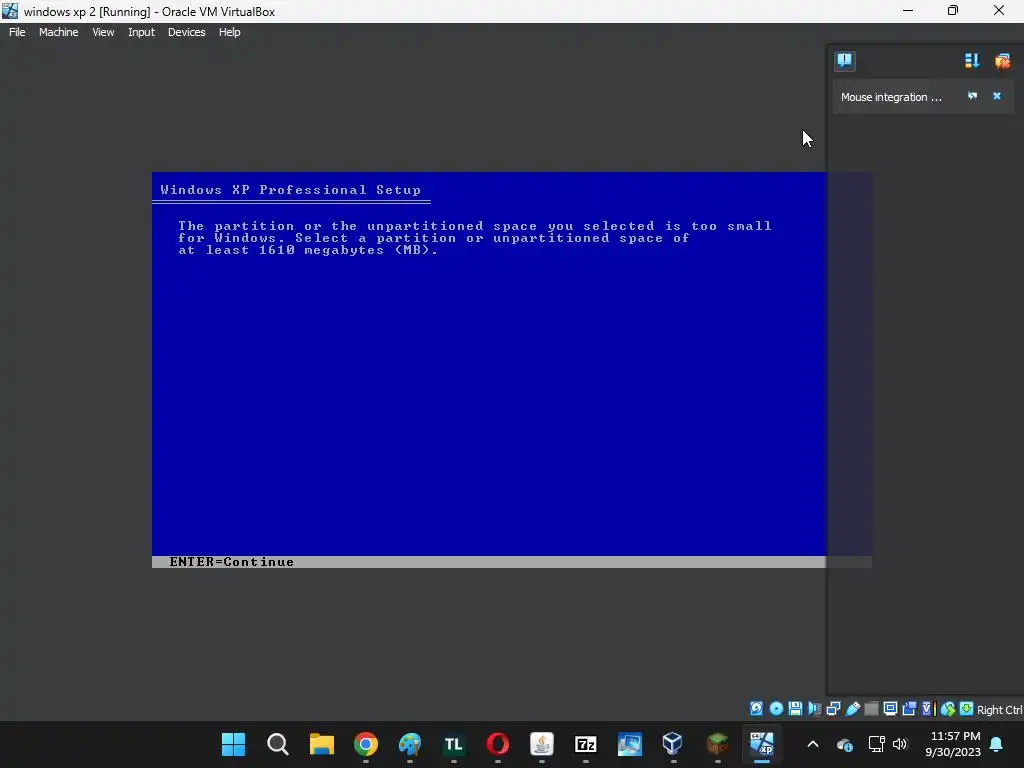Click the delete finished notifications icon
The height and width of the screenshot is (768, 1024).
coord(1002,61)
